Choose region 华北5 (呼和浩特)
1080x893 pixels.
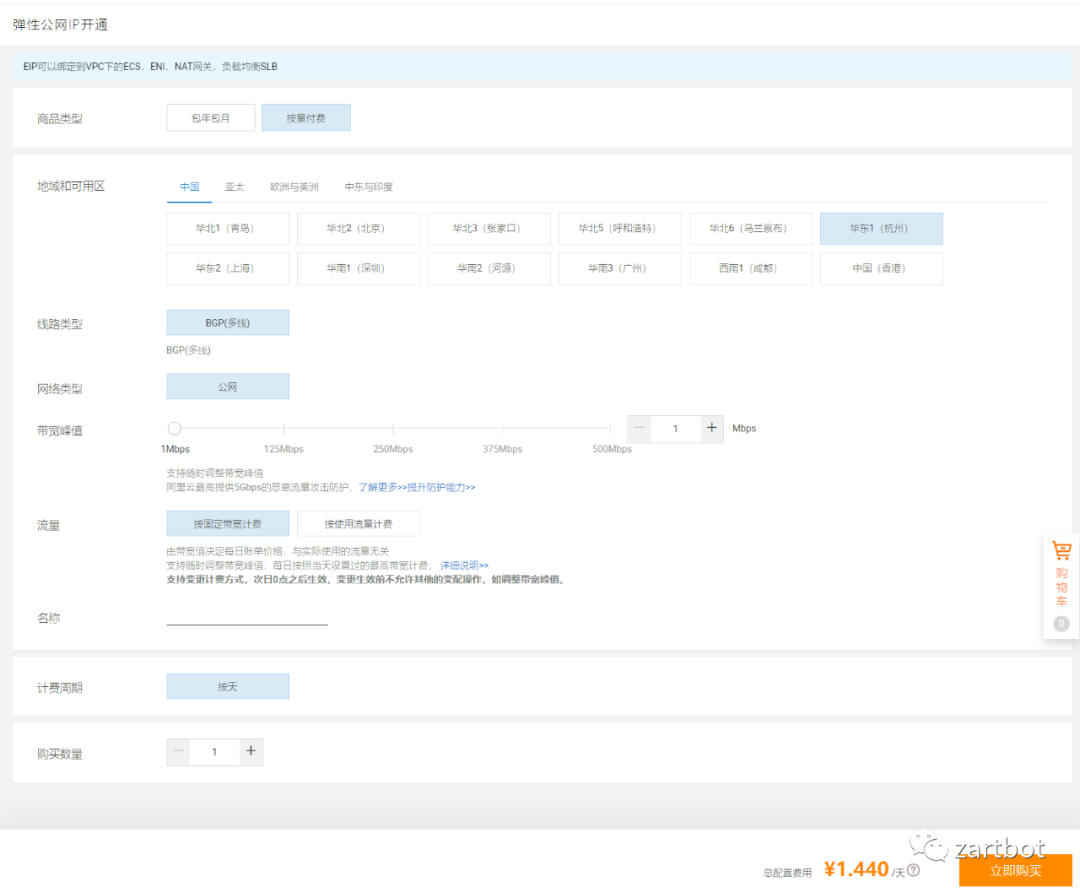click(620, 229)
